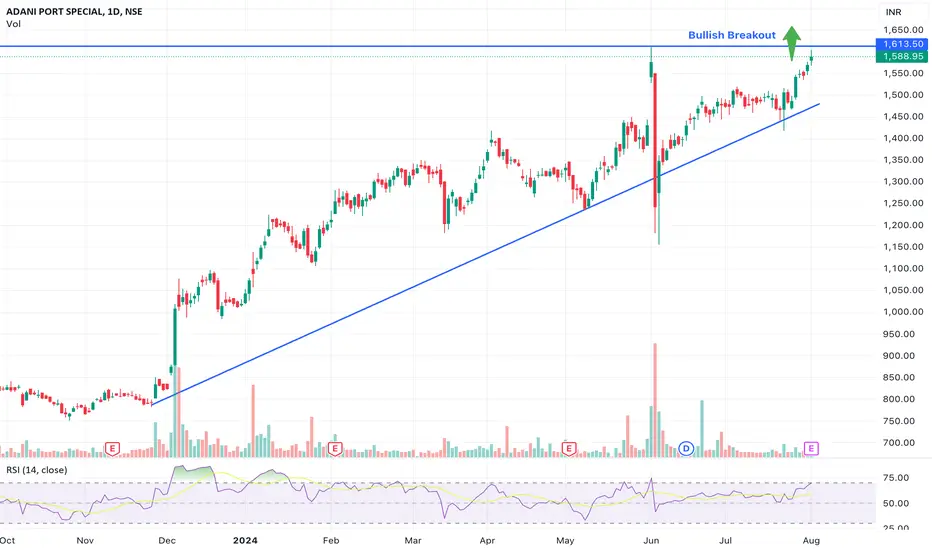Click the 2024 label on time axis
This screenshot has height=550, width=932.
click(245, 540)
